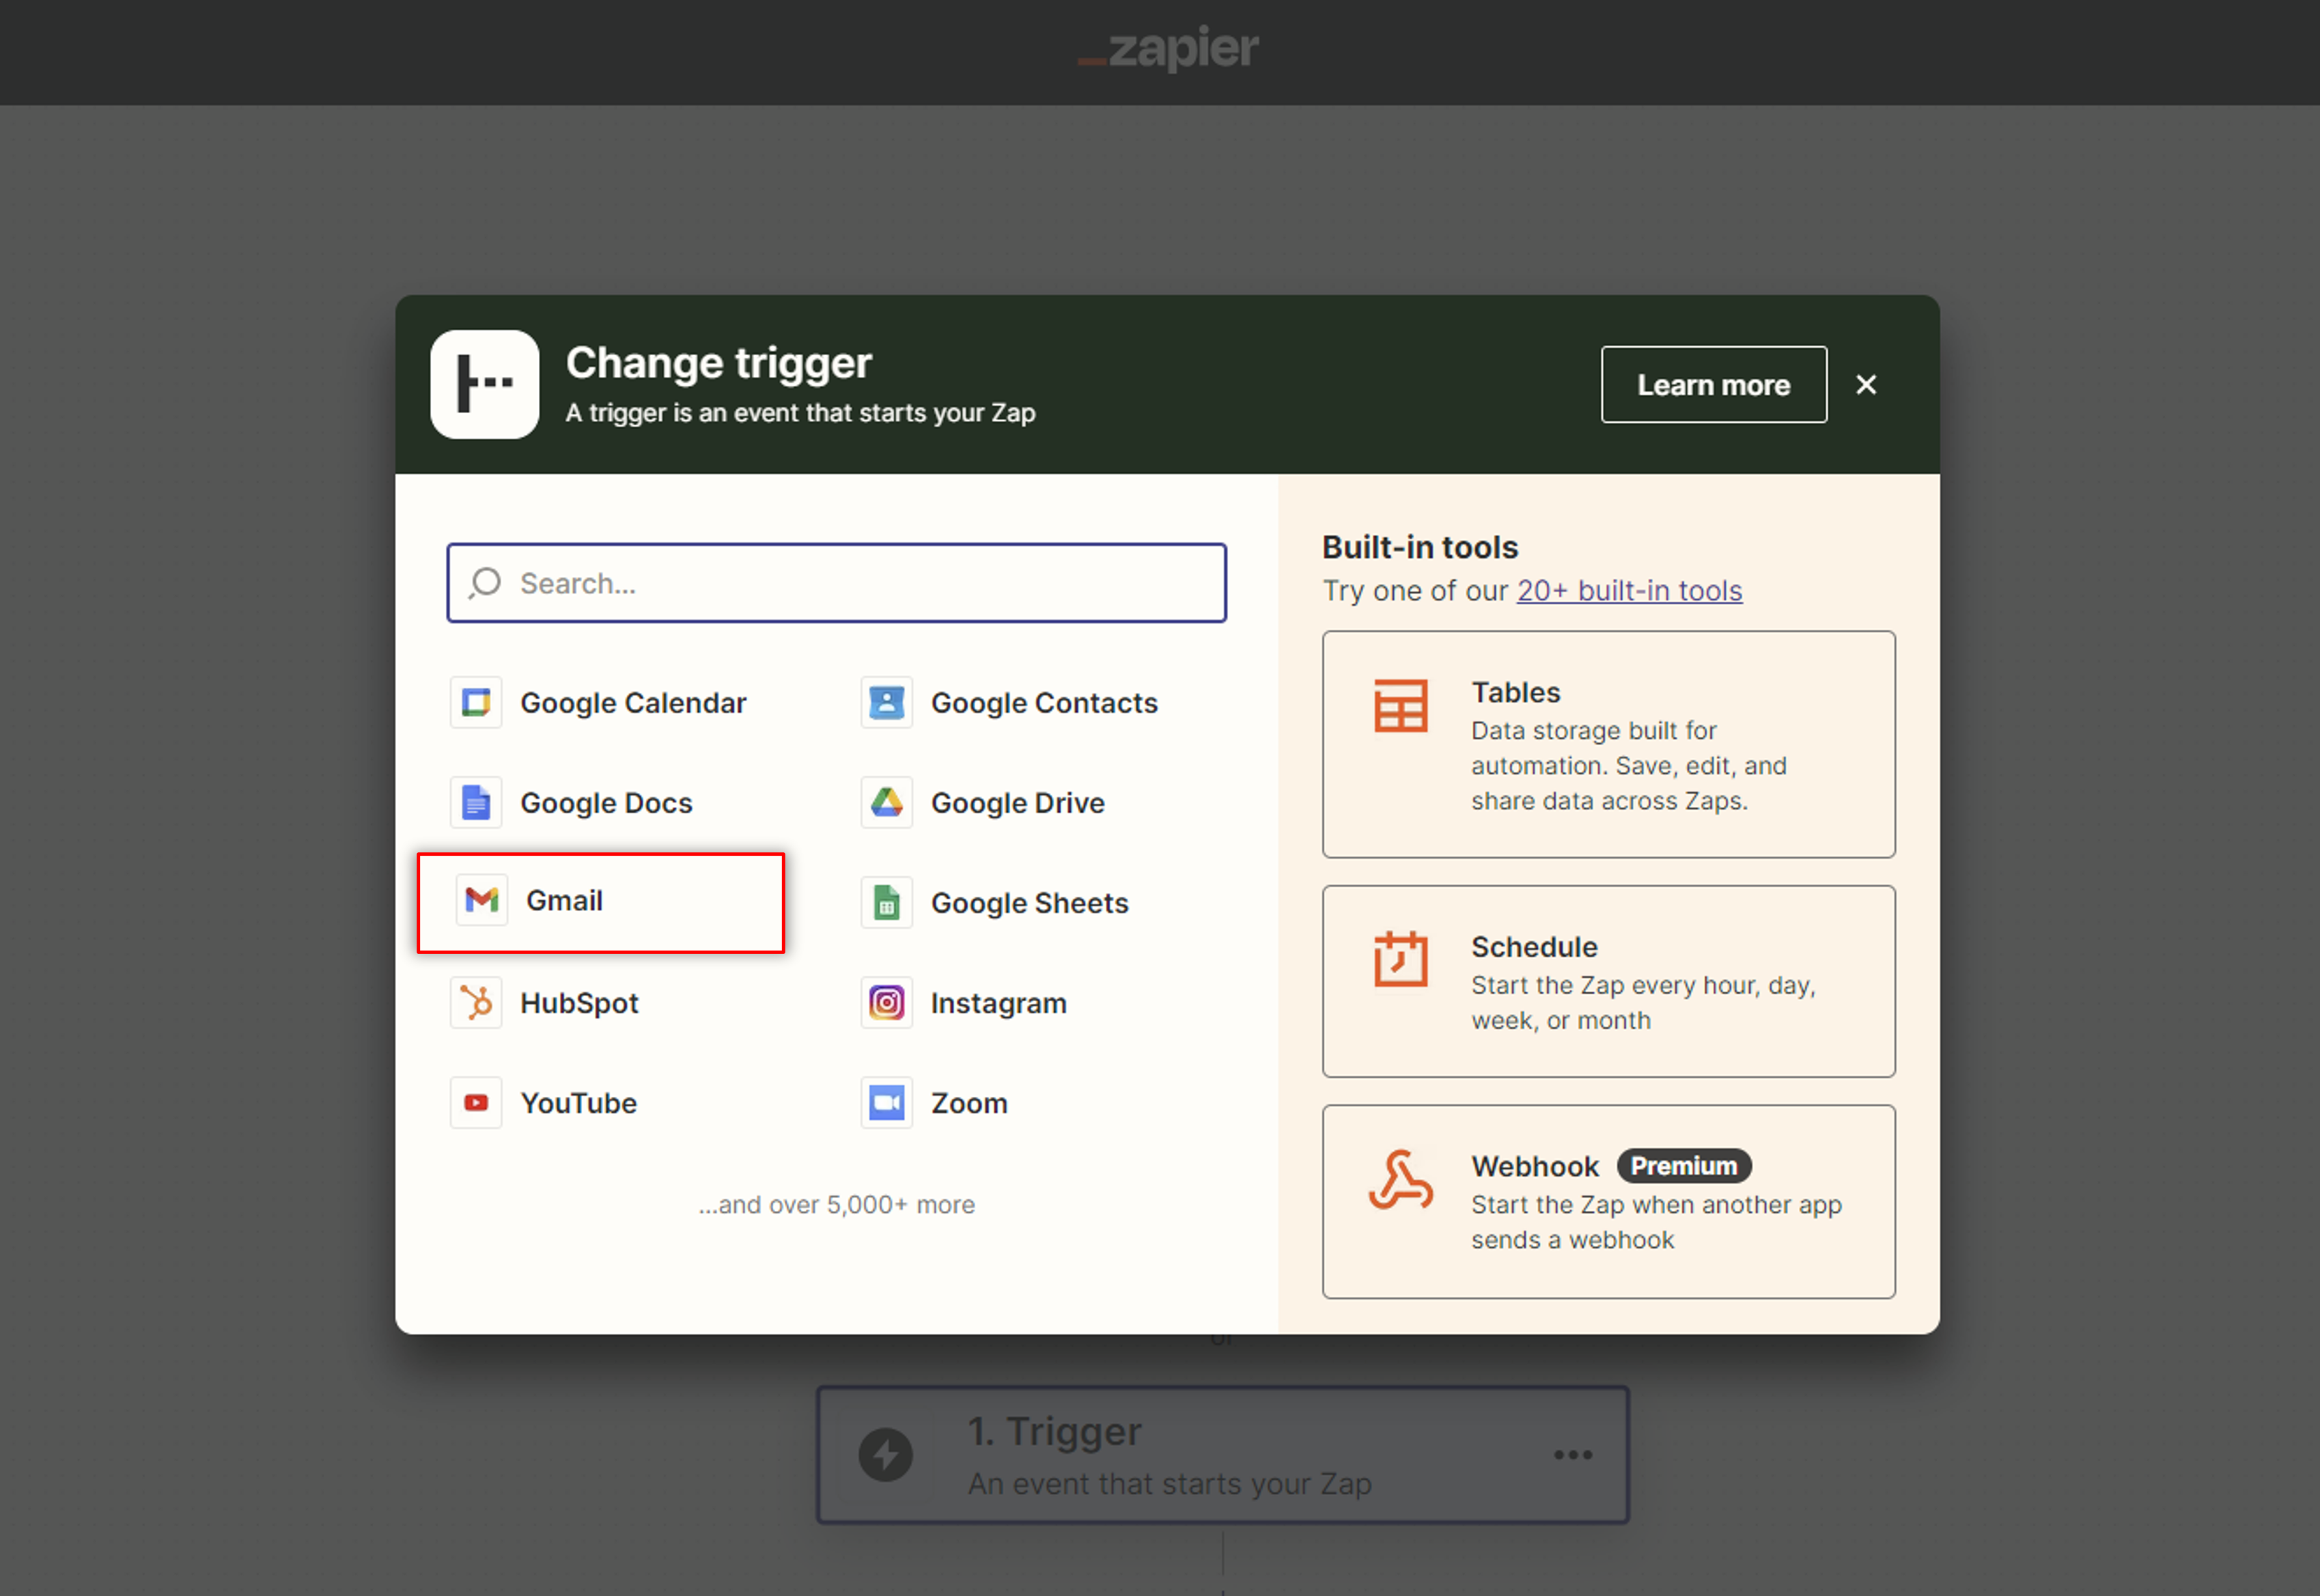Select the Webhook tool title
This screenshot has width=2320, height=1596.
click(1535, 1166)
